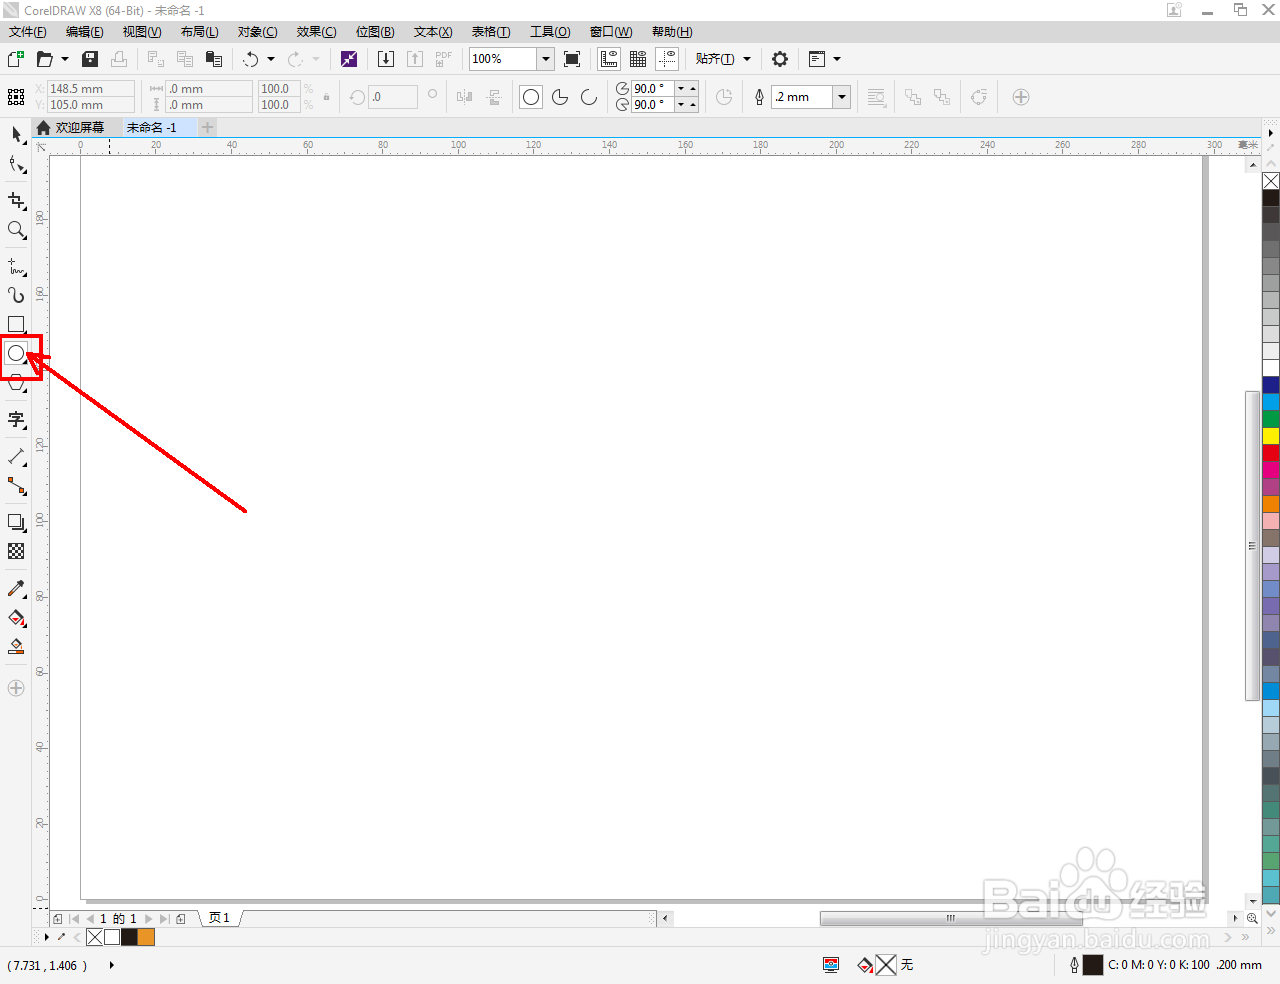Toggle lock ratio padlock
Screen dimensions: 1280x984
click(x=326, y=97)
